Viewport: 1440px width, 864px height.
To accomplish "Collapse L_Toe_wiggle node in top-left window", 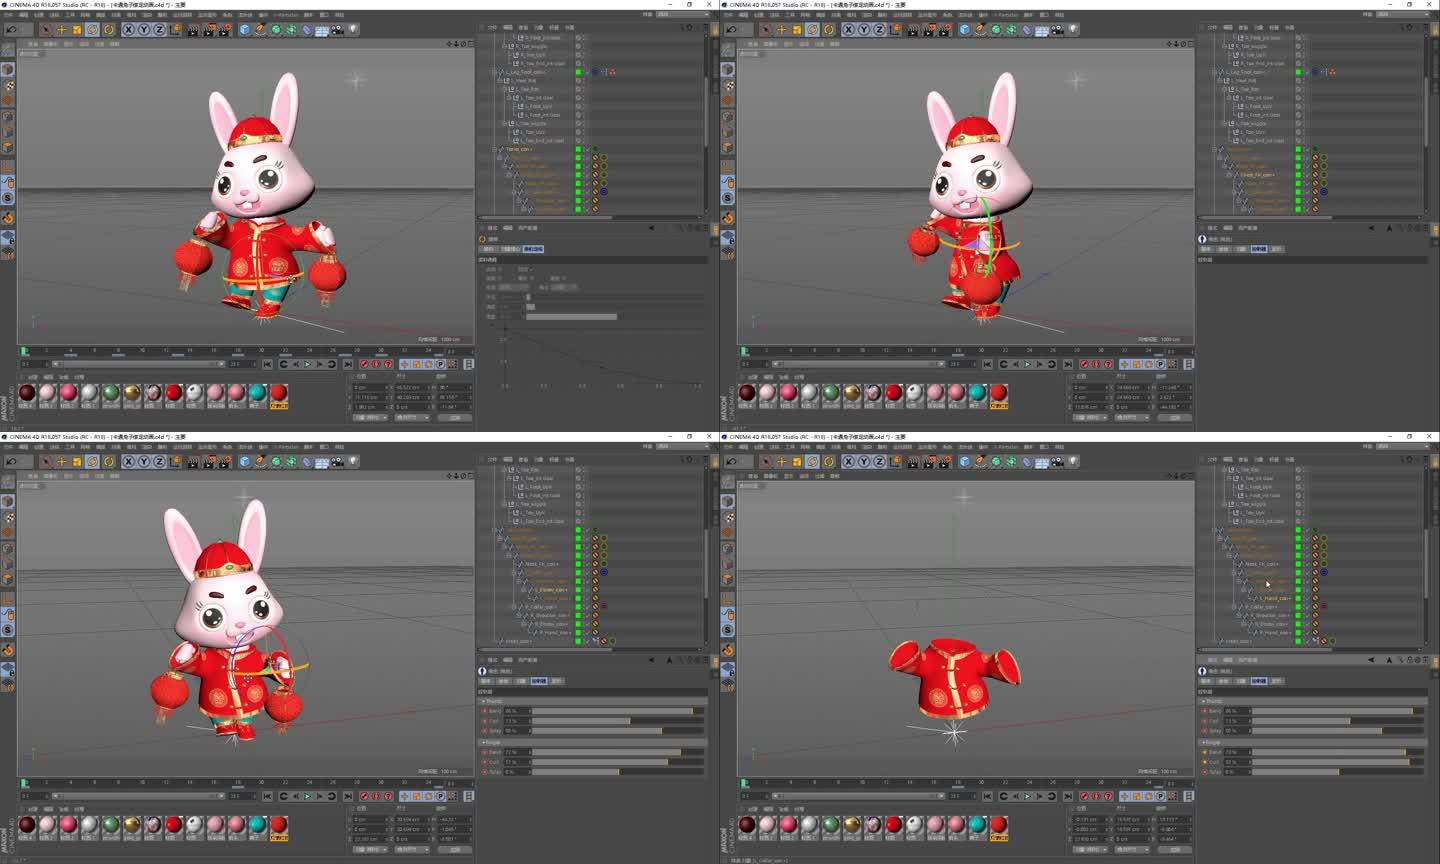I will pos(505,124).
